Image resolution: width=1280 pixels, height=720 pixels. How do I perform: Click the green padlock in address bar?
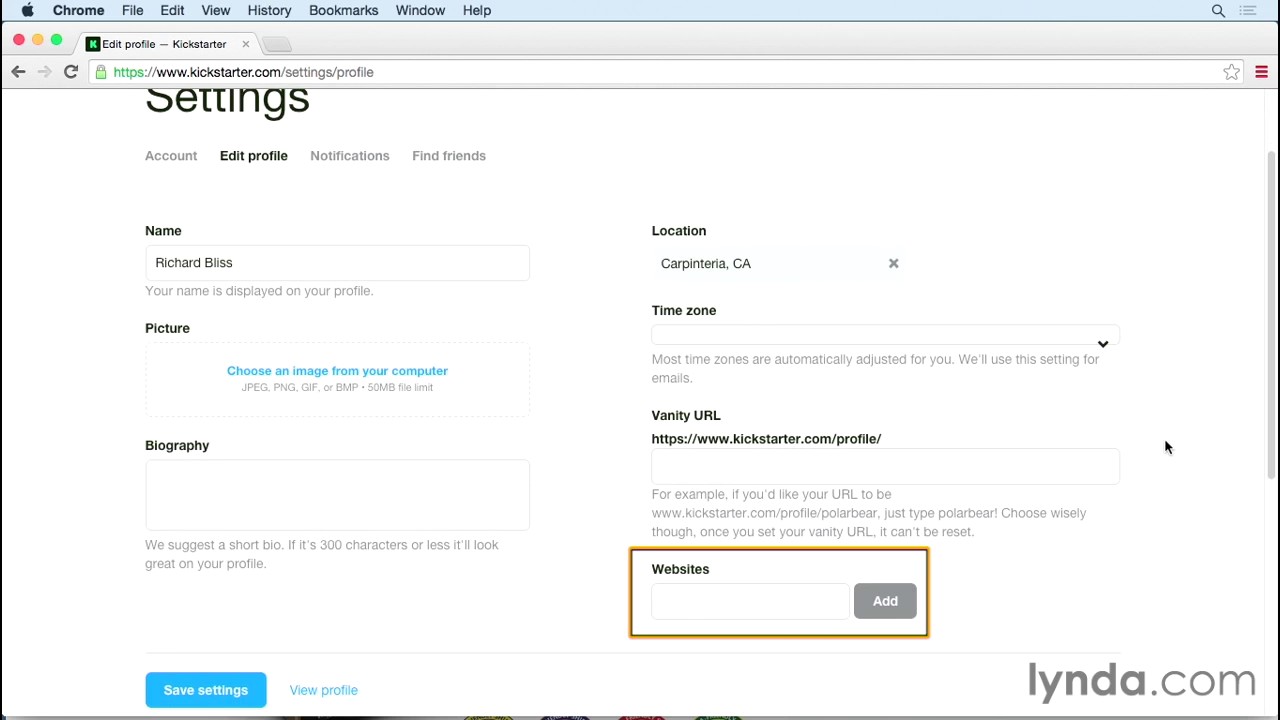click(x=101, y=72)
